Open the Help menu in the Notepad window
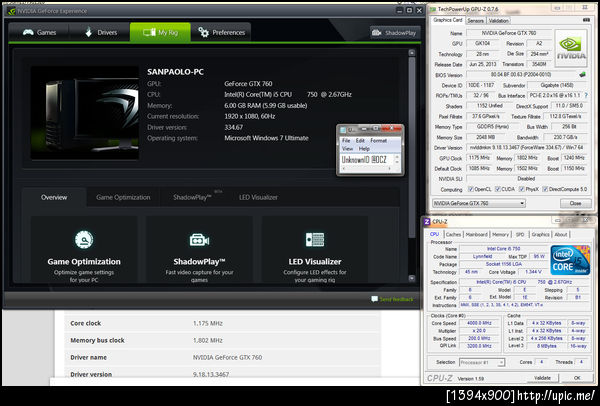 pos(364,148)
